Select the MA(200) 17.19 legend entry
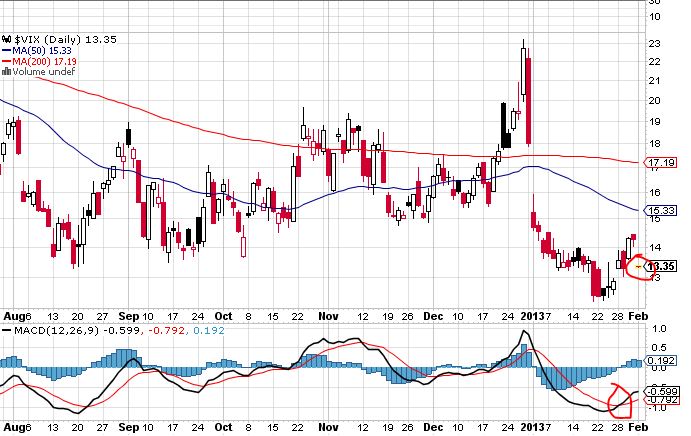 point(45,61)
